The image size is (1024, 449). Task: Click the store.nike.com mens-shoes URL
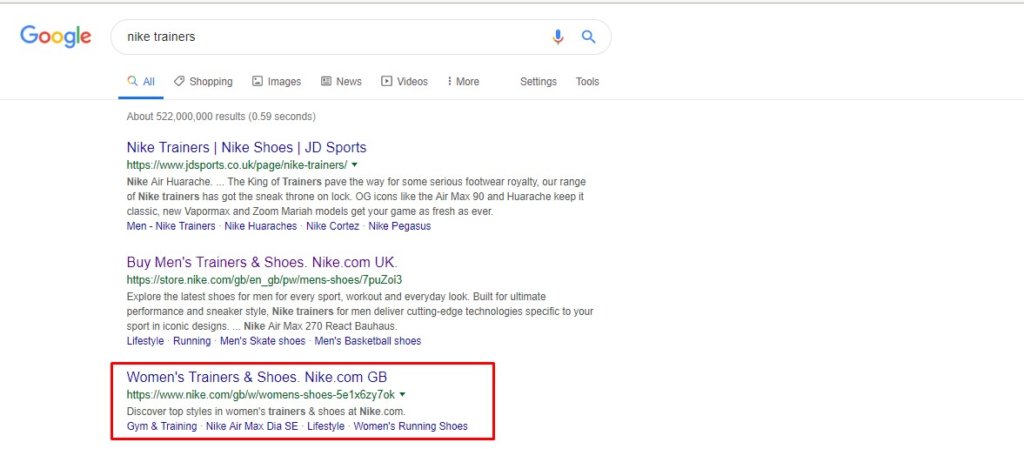point(264,280)
